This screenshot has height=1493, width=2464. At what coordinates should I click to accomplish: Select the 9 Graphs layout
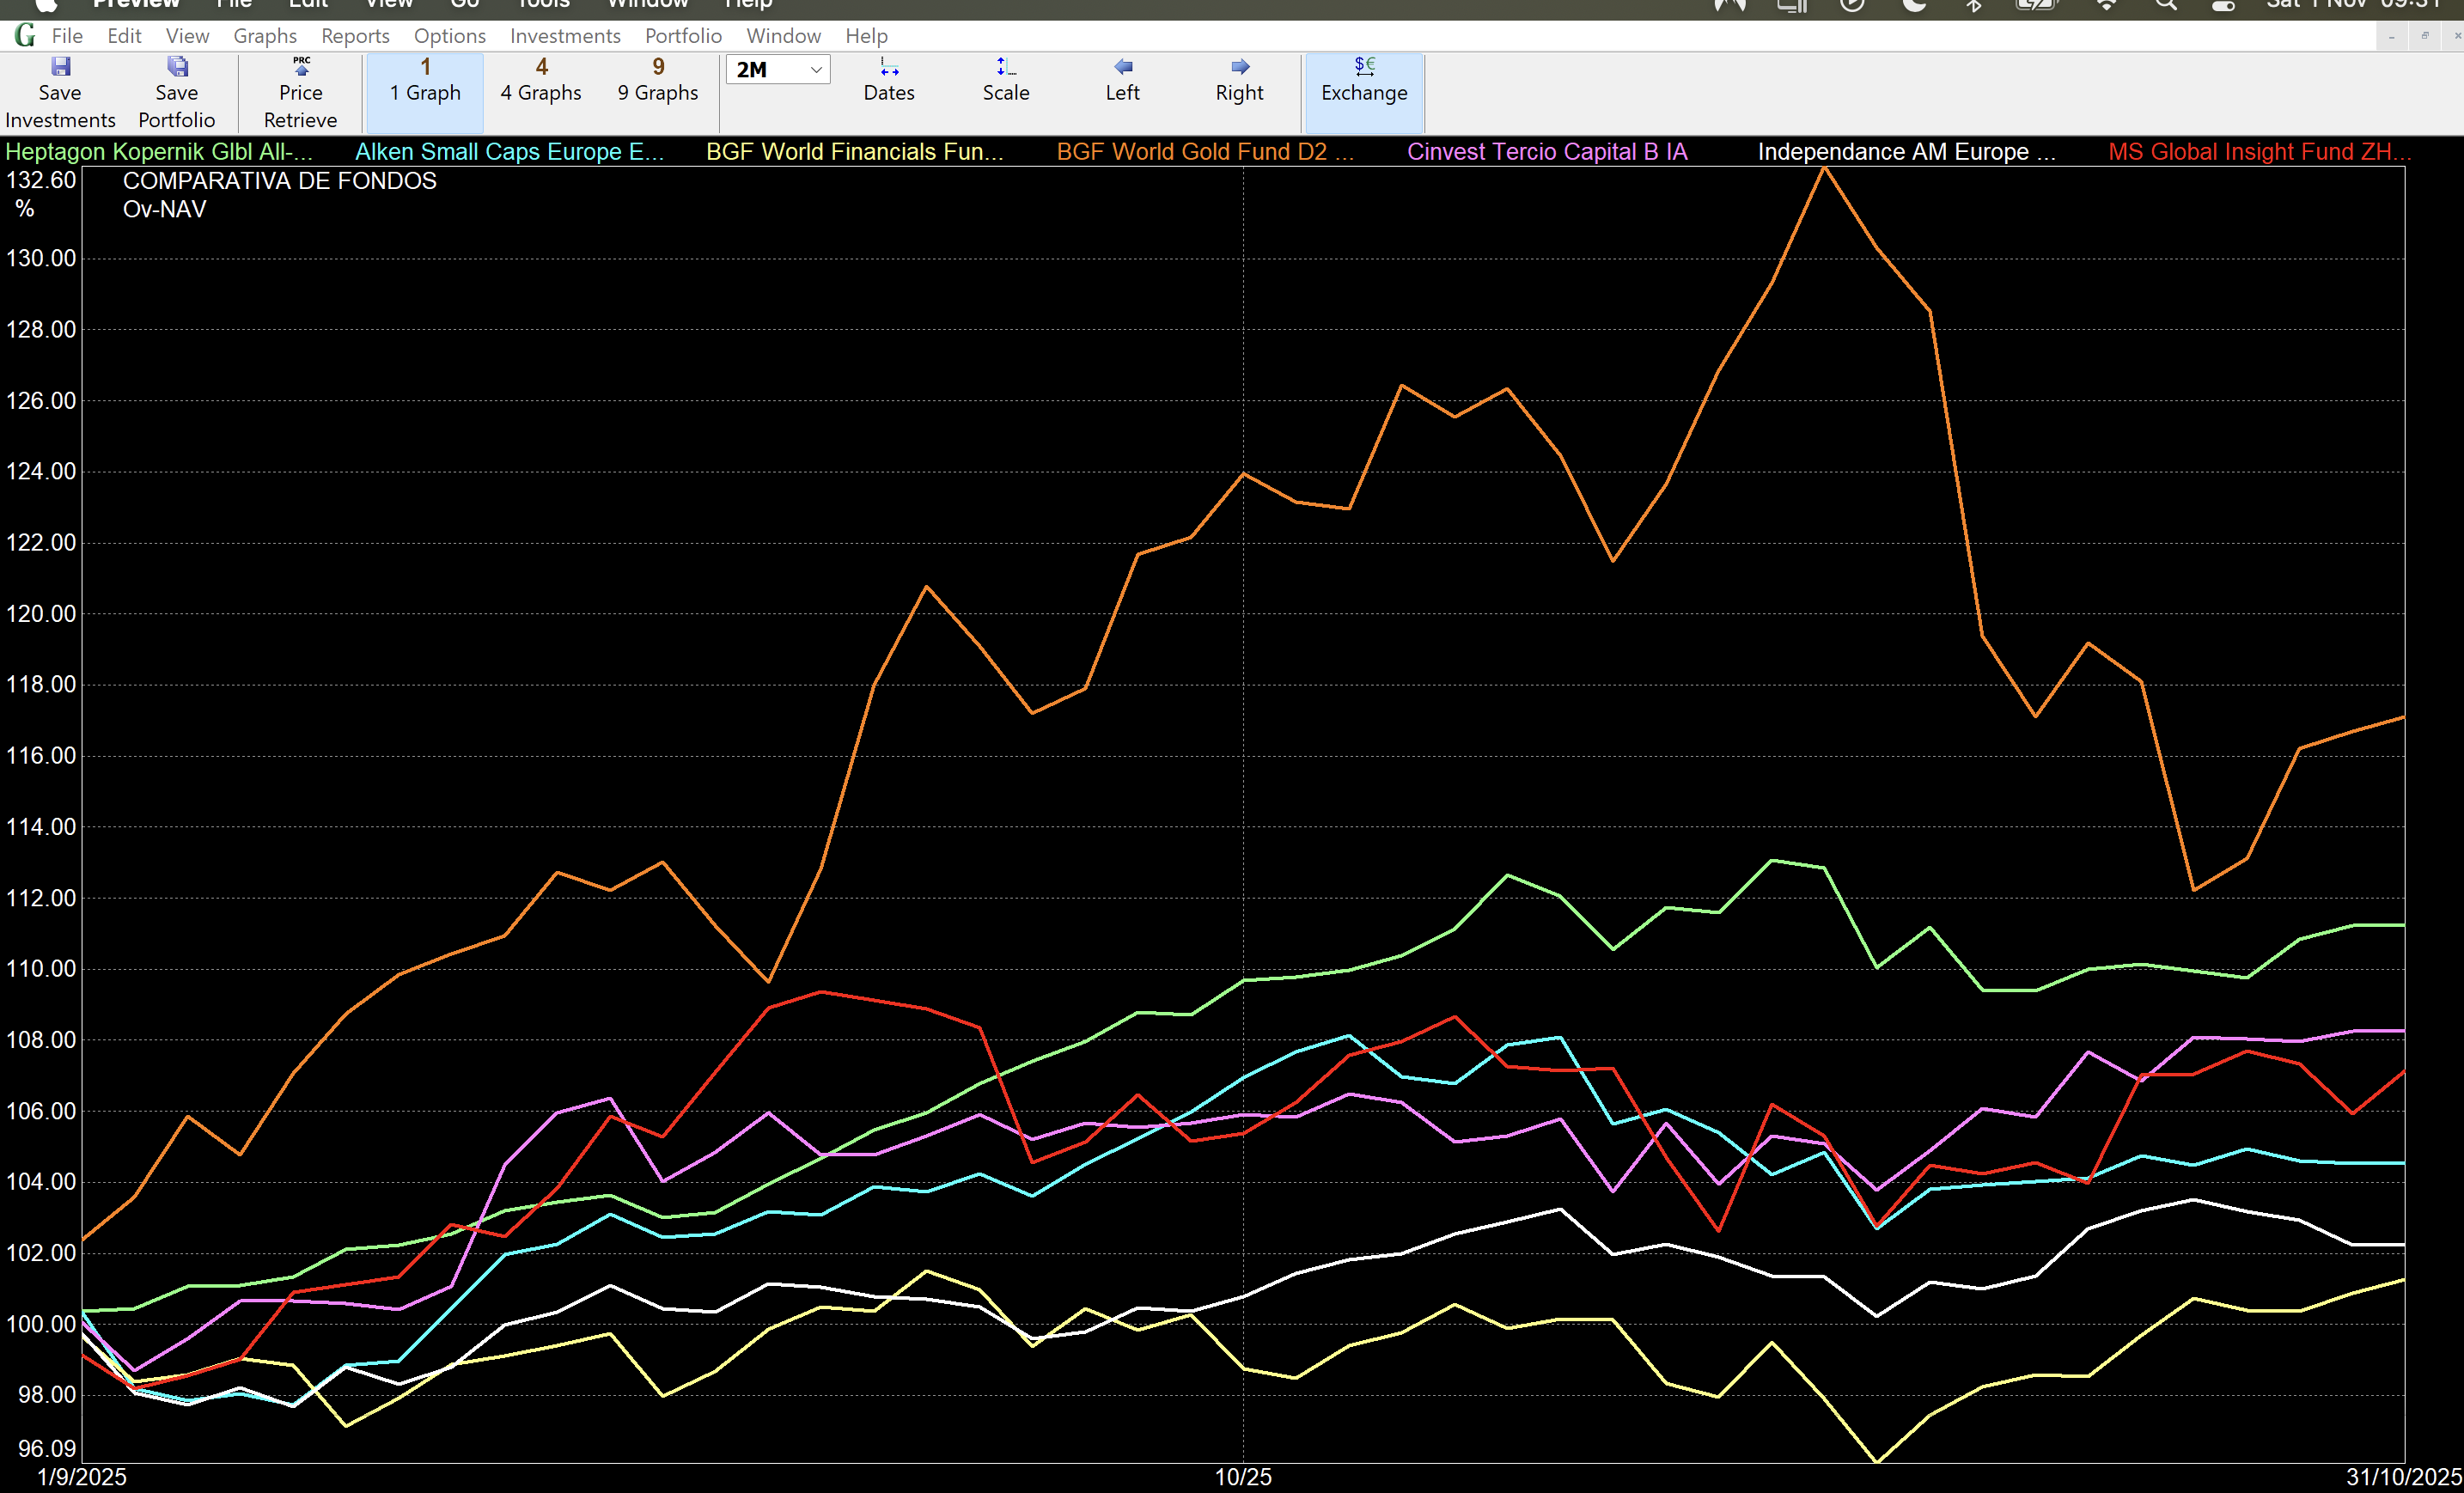pos(658,80)
